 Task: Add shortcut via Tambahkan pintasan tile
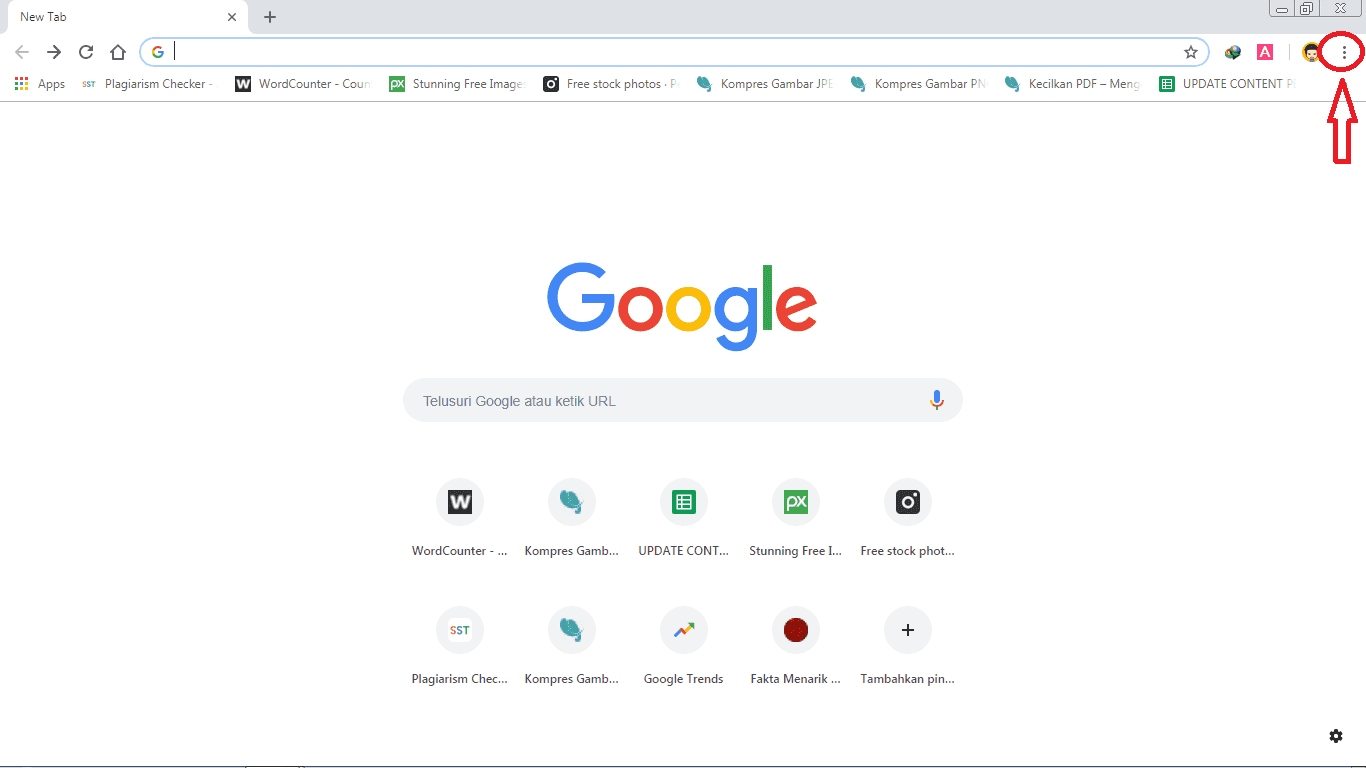tap(908, 647)
